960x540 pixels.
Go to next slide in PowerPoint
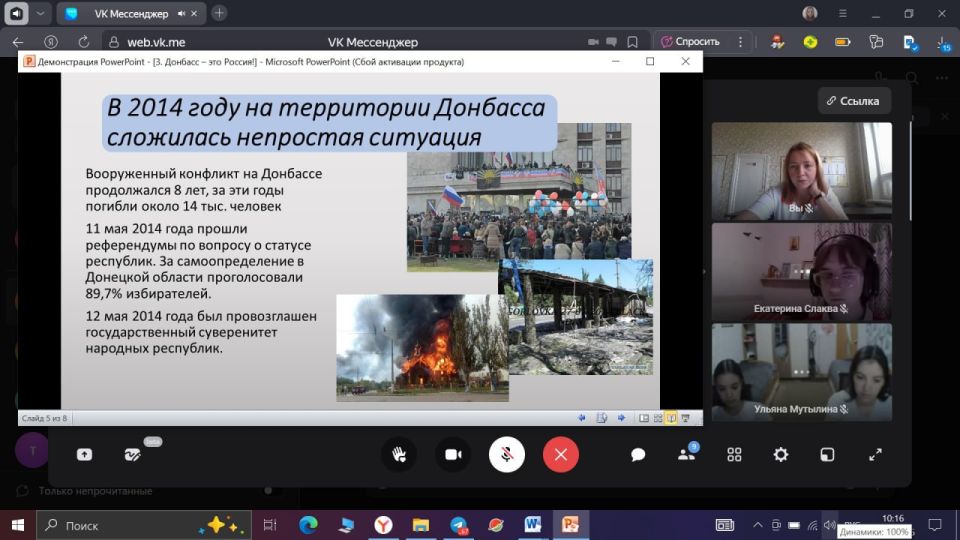(620, 418)
